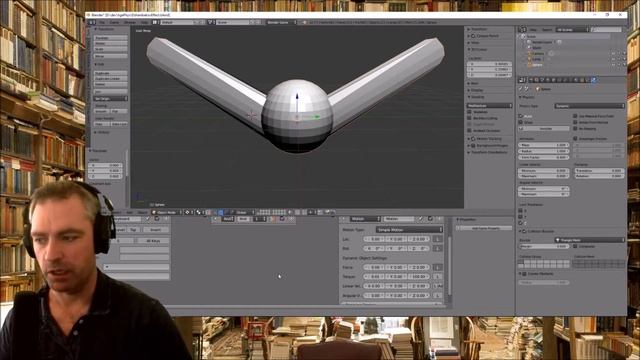This screenshot has height=360, width=640.
Task: Open the Game menu
Action: [114, 22]
